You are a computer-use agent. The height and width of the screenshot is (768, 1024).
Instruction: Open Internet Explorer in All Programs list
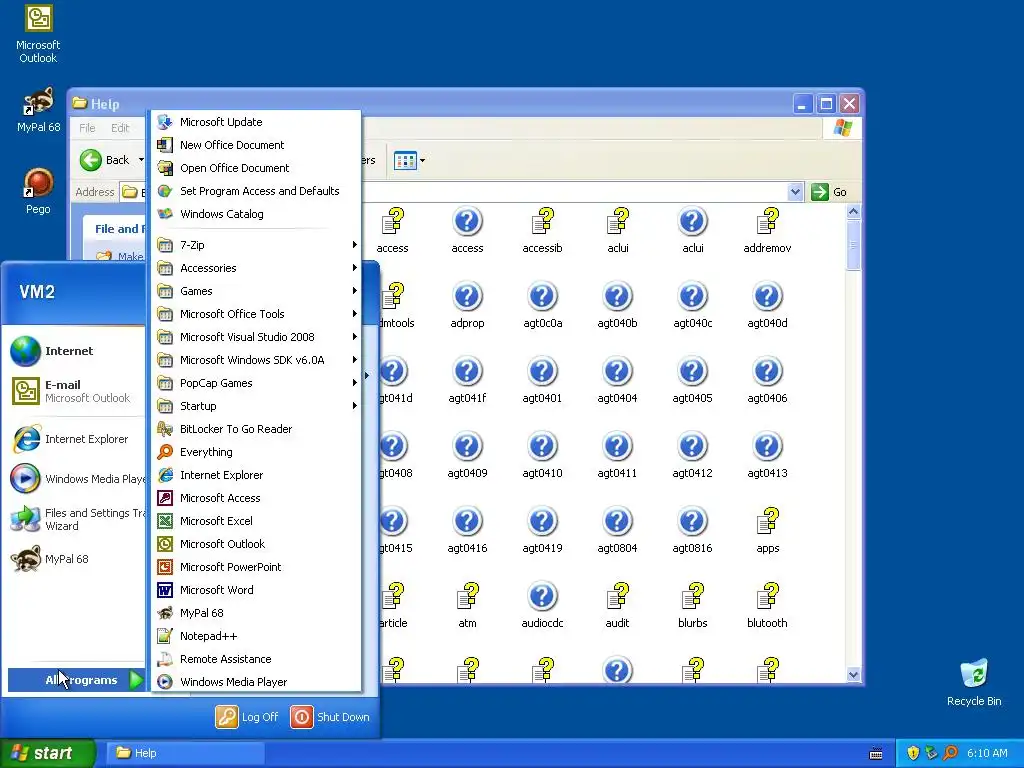pos(256,475)
